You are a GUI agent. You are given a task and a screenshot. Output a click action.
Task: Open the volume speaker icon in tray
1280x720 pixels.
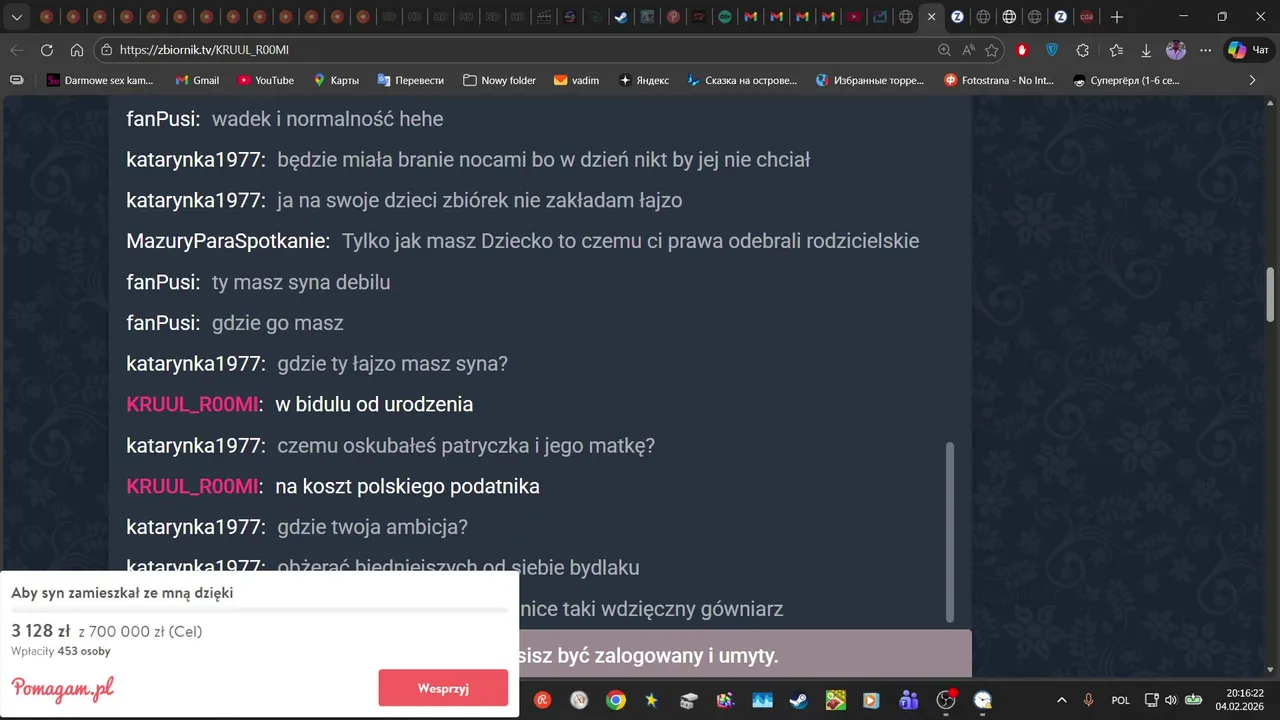[x=1170, y=700]
